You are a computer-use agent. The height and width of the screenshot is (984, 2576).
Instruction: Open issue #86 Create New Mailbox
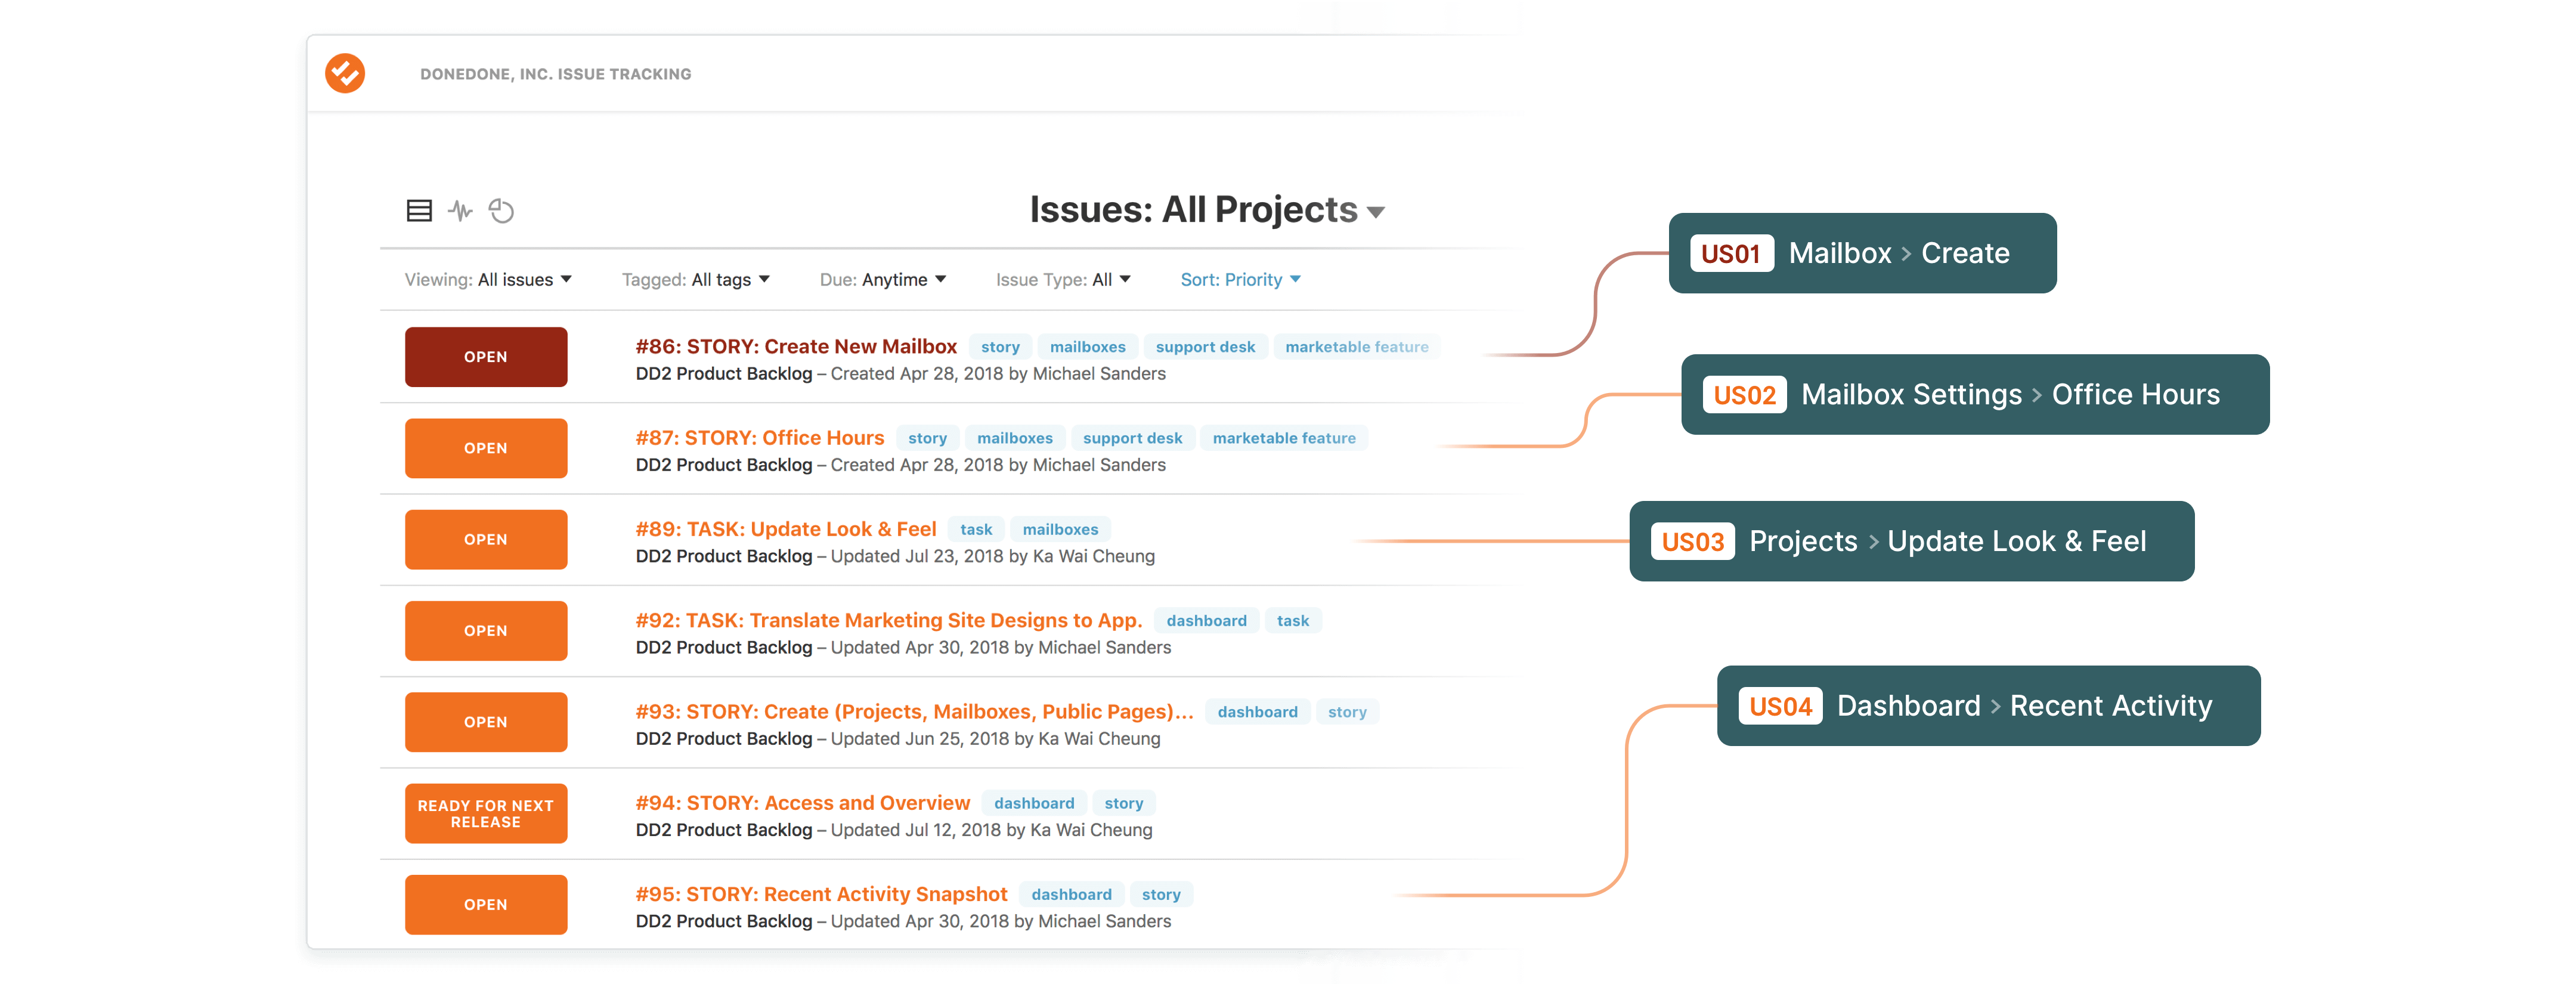click(x=796, y=346)
